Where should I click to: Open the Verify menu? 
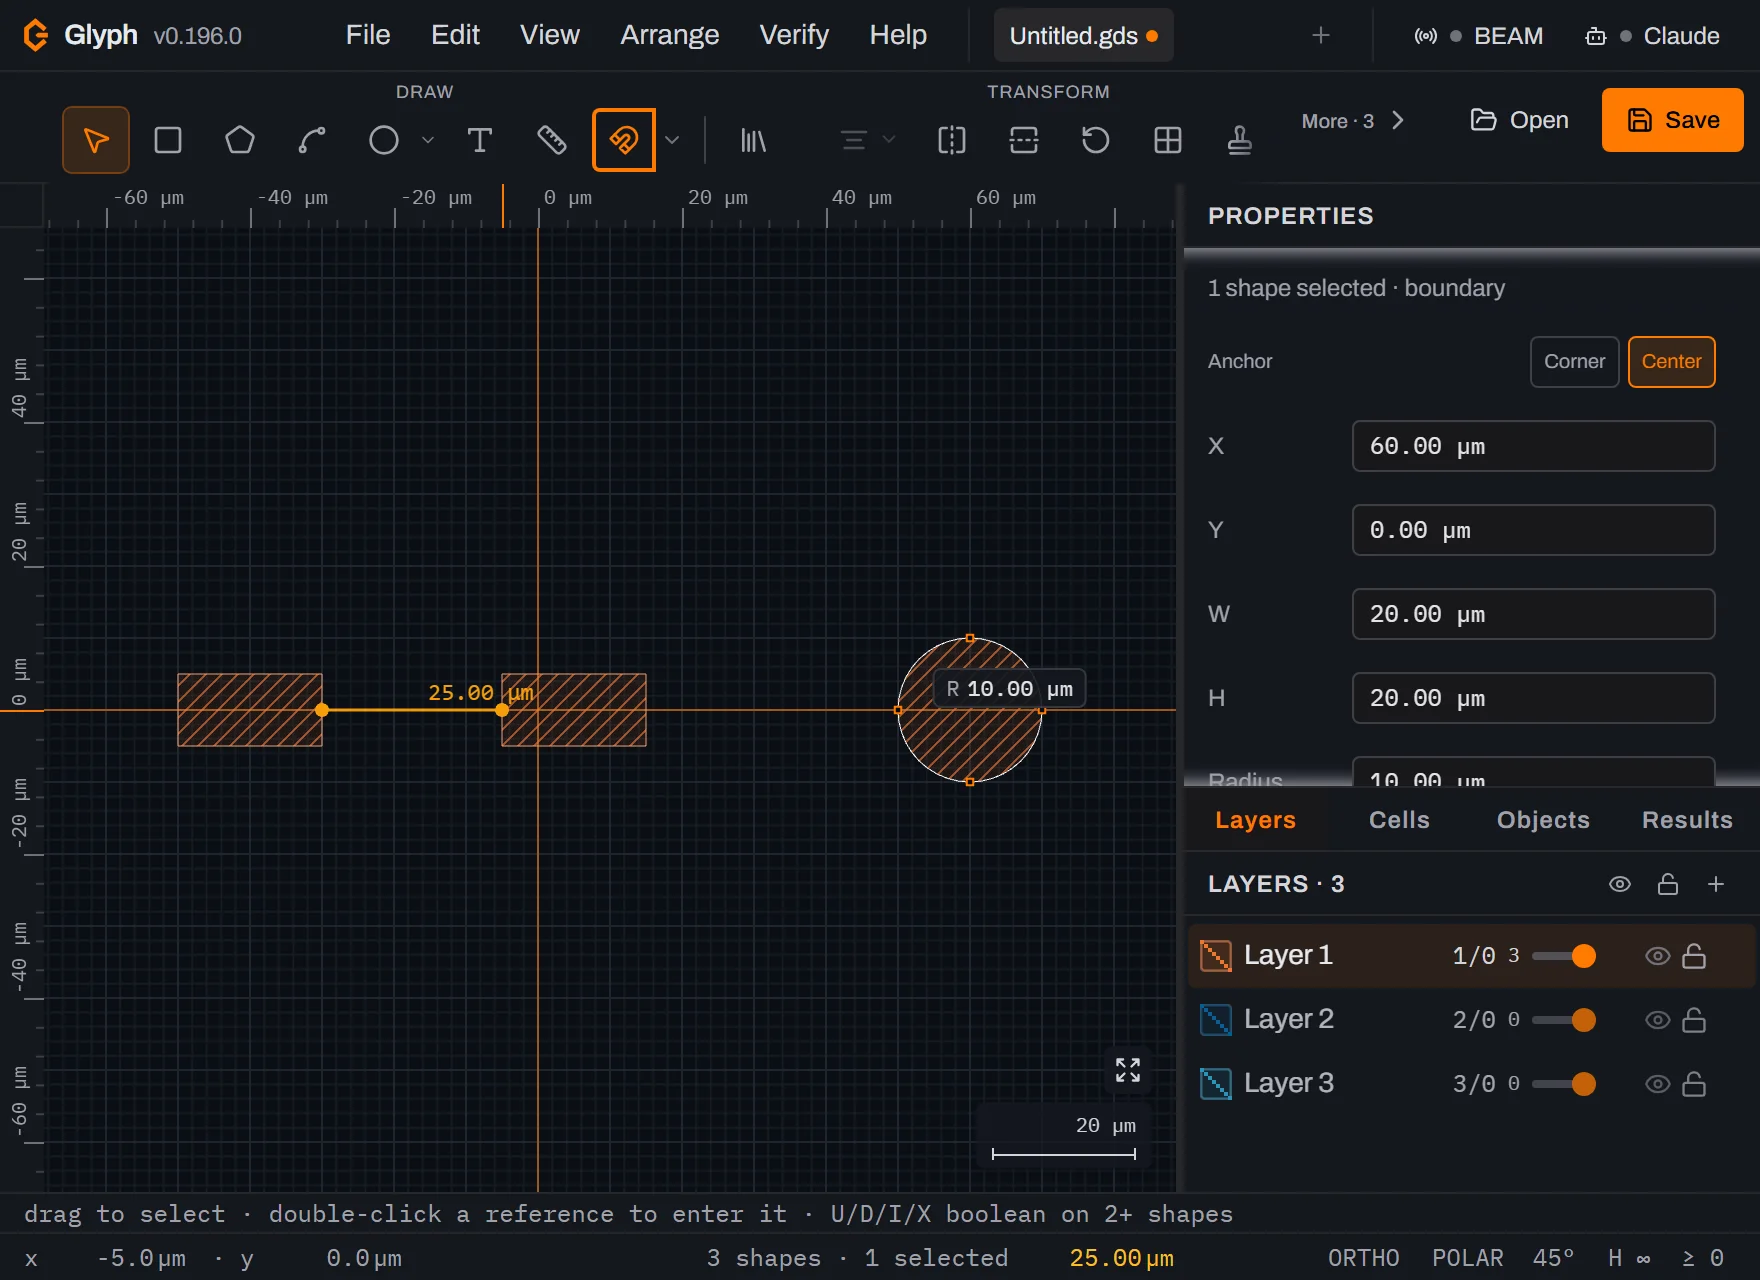coord(794,35)
